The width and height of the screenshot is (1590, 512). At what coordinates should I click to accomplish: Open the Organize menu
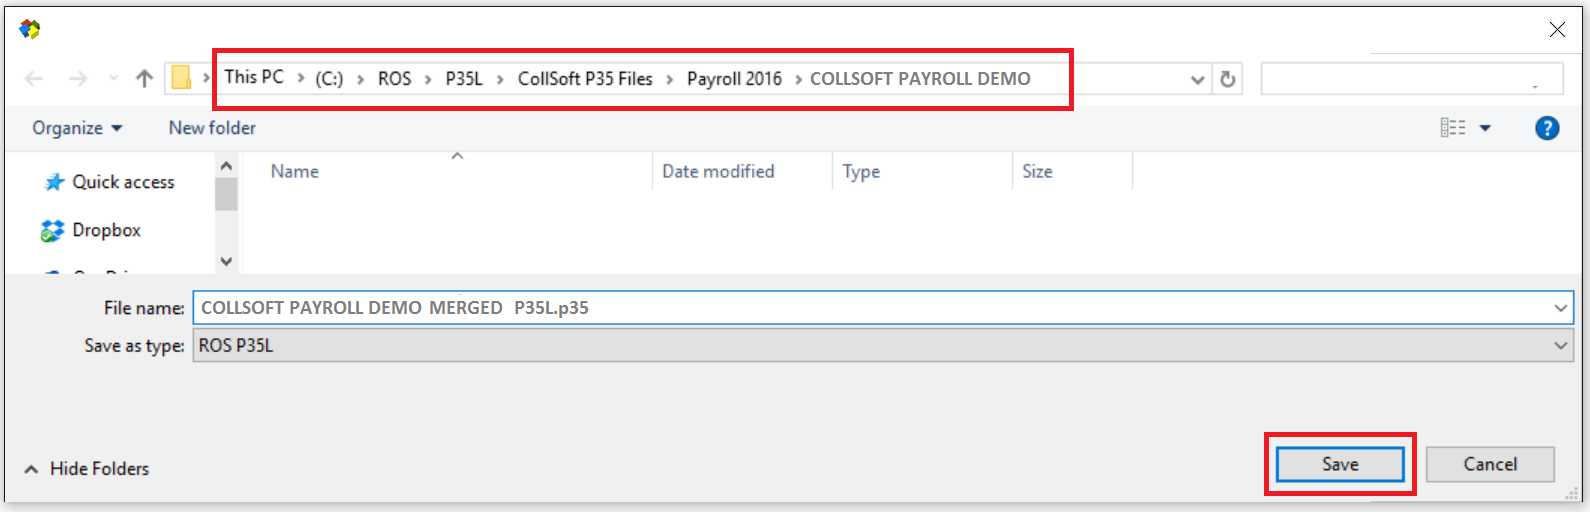[77, 128]
